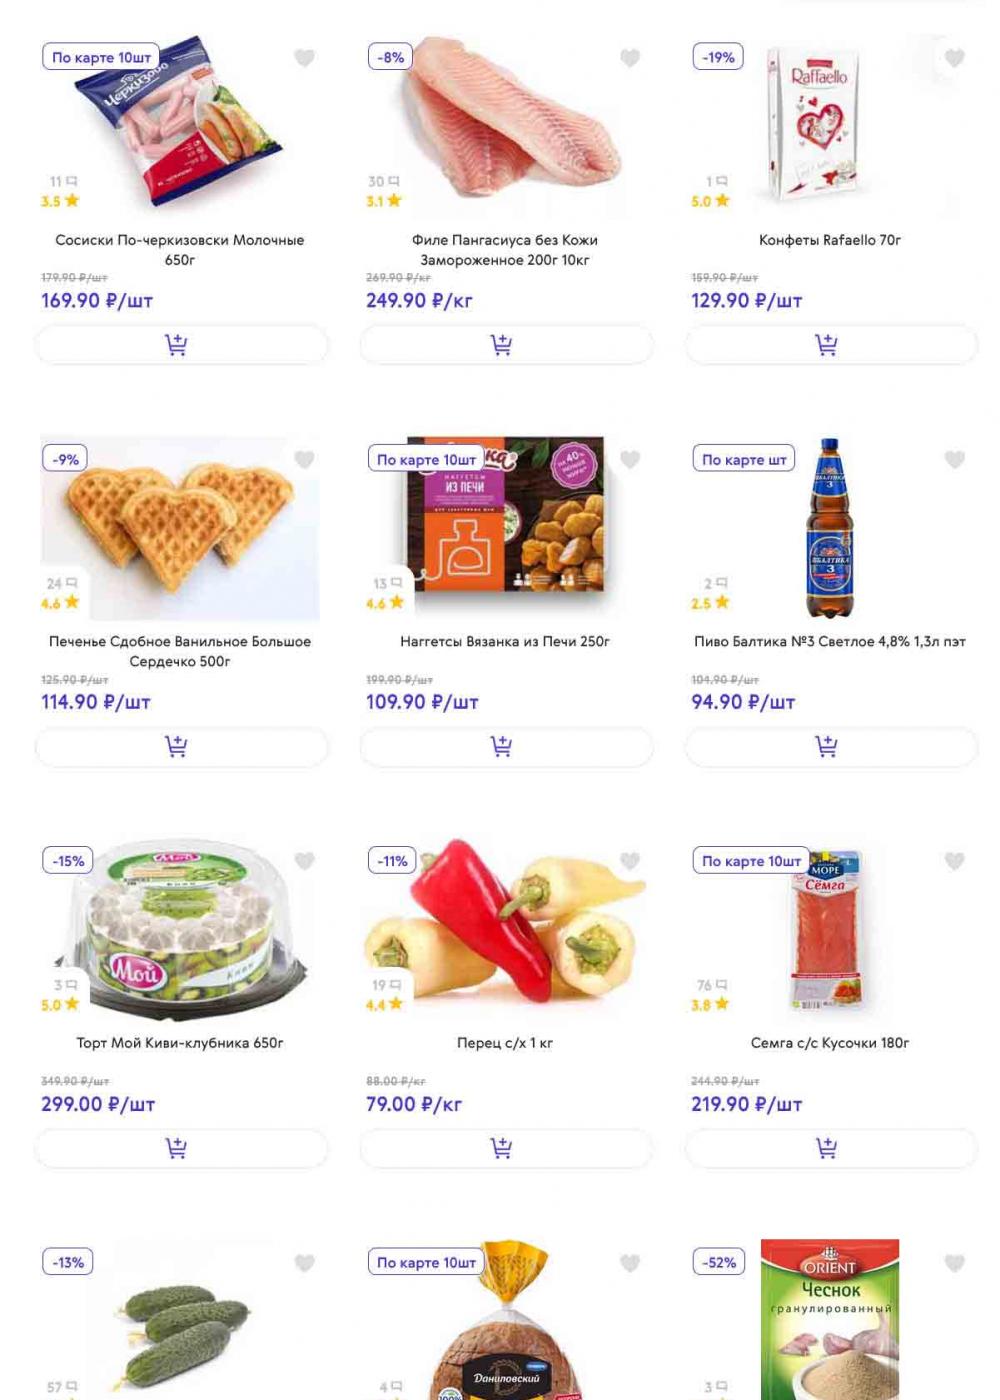Add Наггетсы Вязанка to cart

(506, 747)
